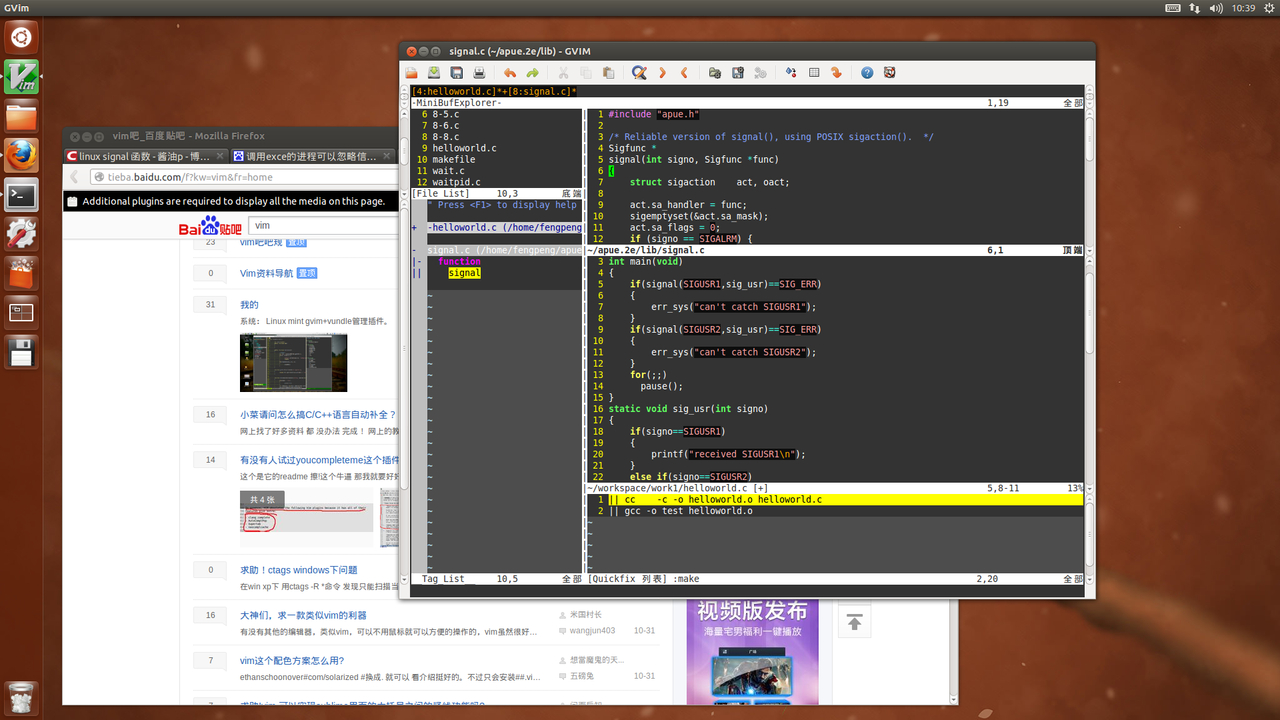1280x720 pixels.
Task: Open the GVim Help icon
Action: click(867, 73)
